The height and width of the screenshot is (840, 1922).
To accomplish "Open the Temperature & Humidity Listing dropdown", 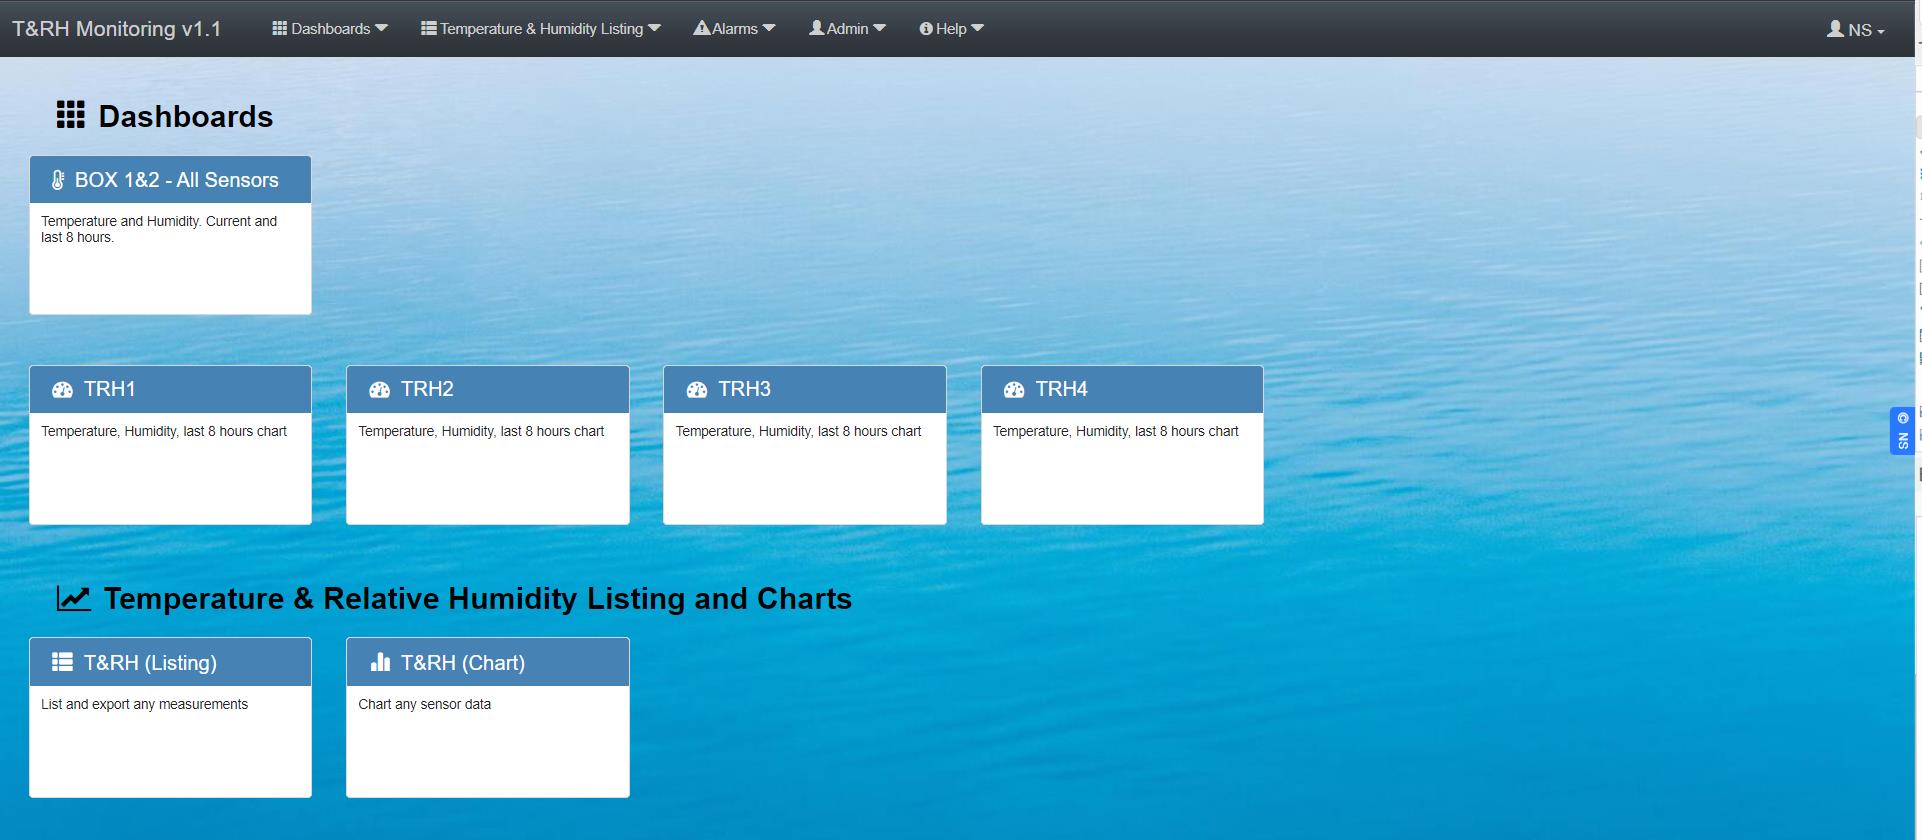I will tap(541, 29).
